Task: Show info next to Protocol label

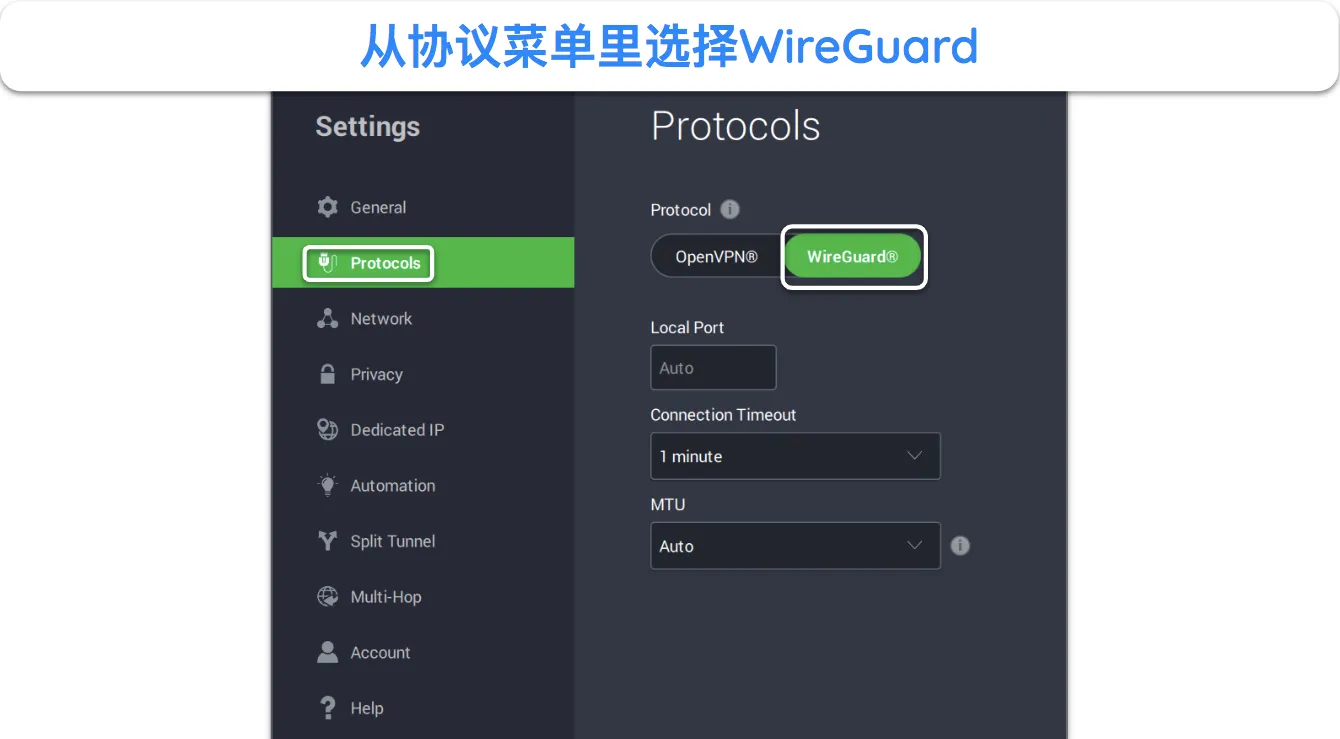Action: point(730,210)
